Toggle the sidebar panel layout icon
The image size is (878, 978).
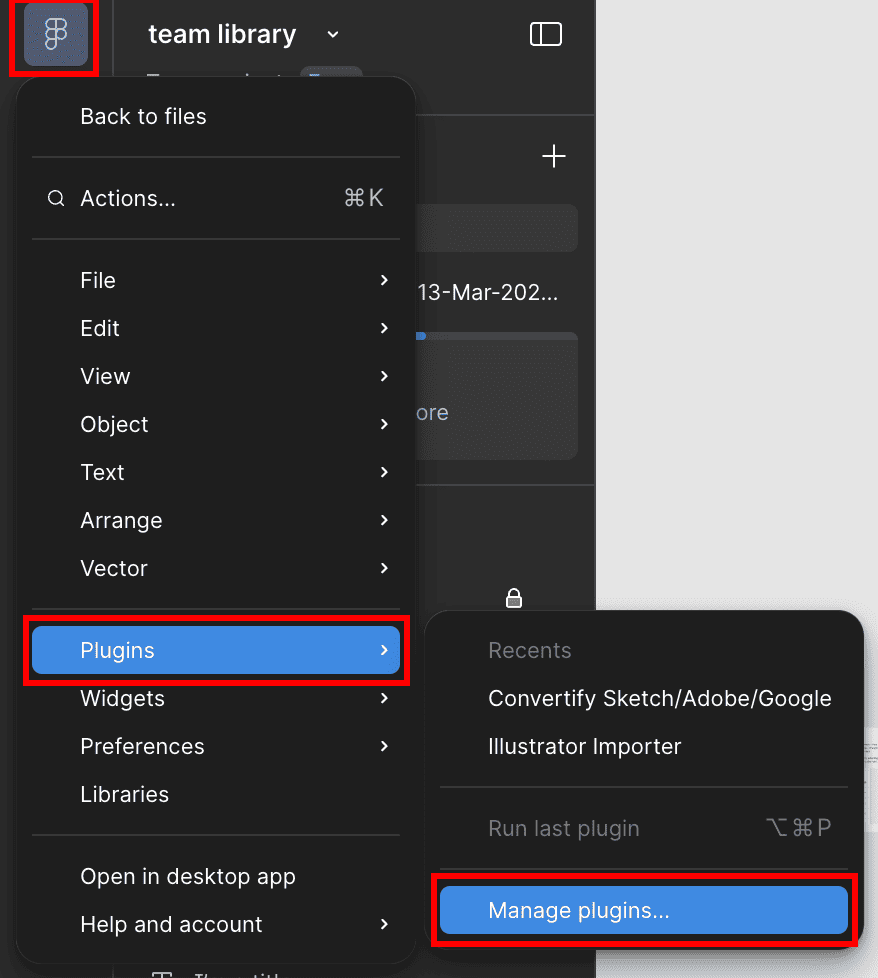[x=545, y=35]
